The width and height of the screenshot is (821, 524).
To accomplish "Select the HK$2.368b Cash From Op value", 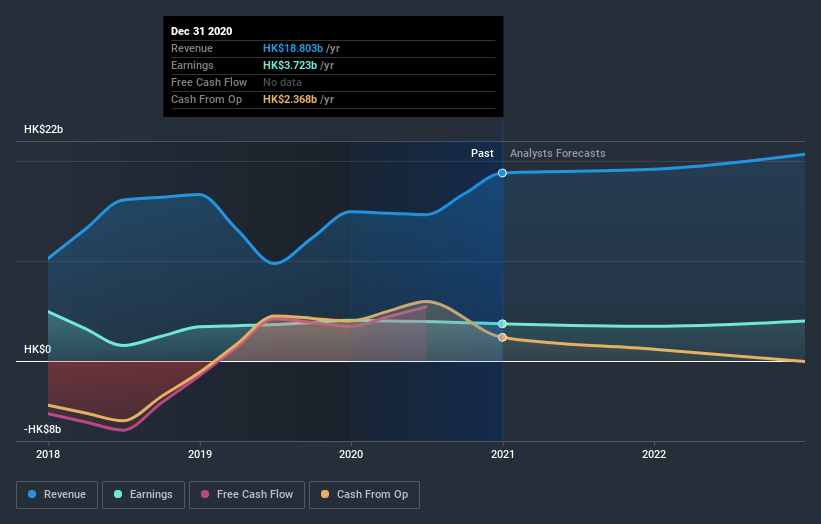I will [x=290, y=99].
